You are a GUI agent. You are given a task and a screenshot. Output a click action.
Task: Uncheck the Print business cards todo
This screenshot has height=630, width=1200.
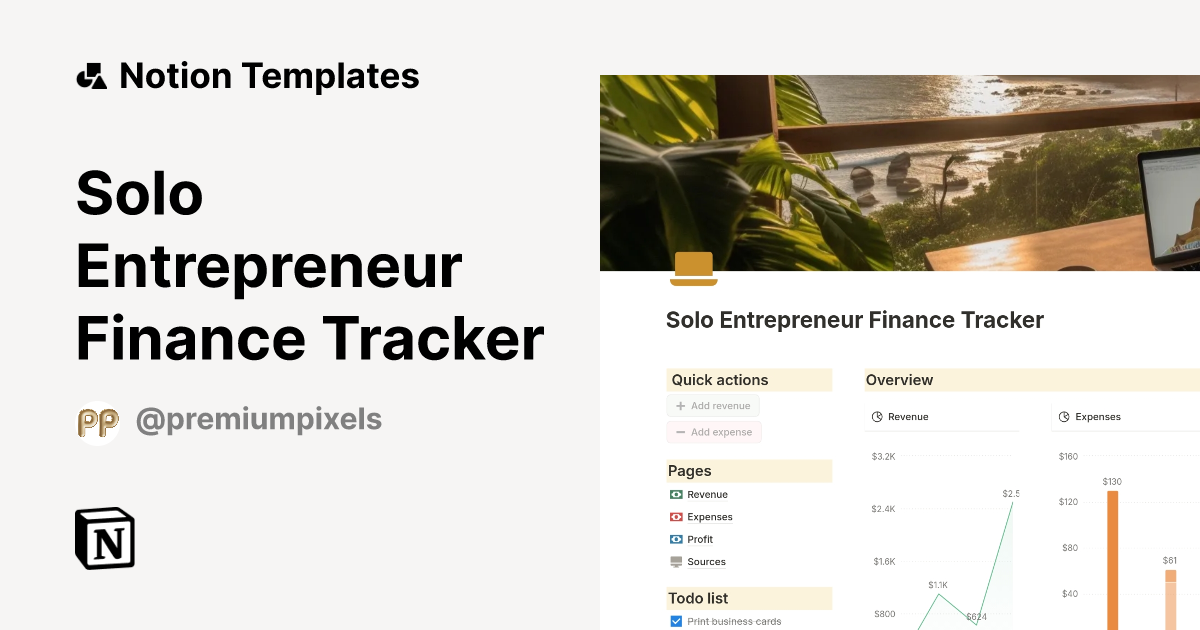click(675, 621)
